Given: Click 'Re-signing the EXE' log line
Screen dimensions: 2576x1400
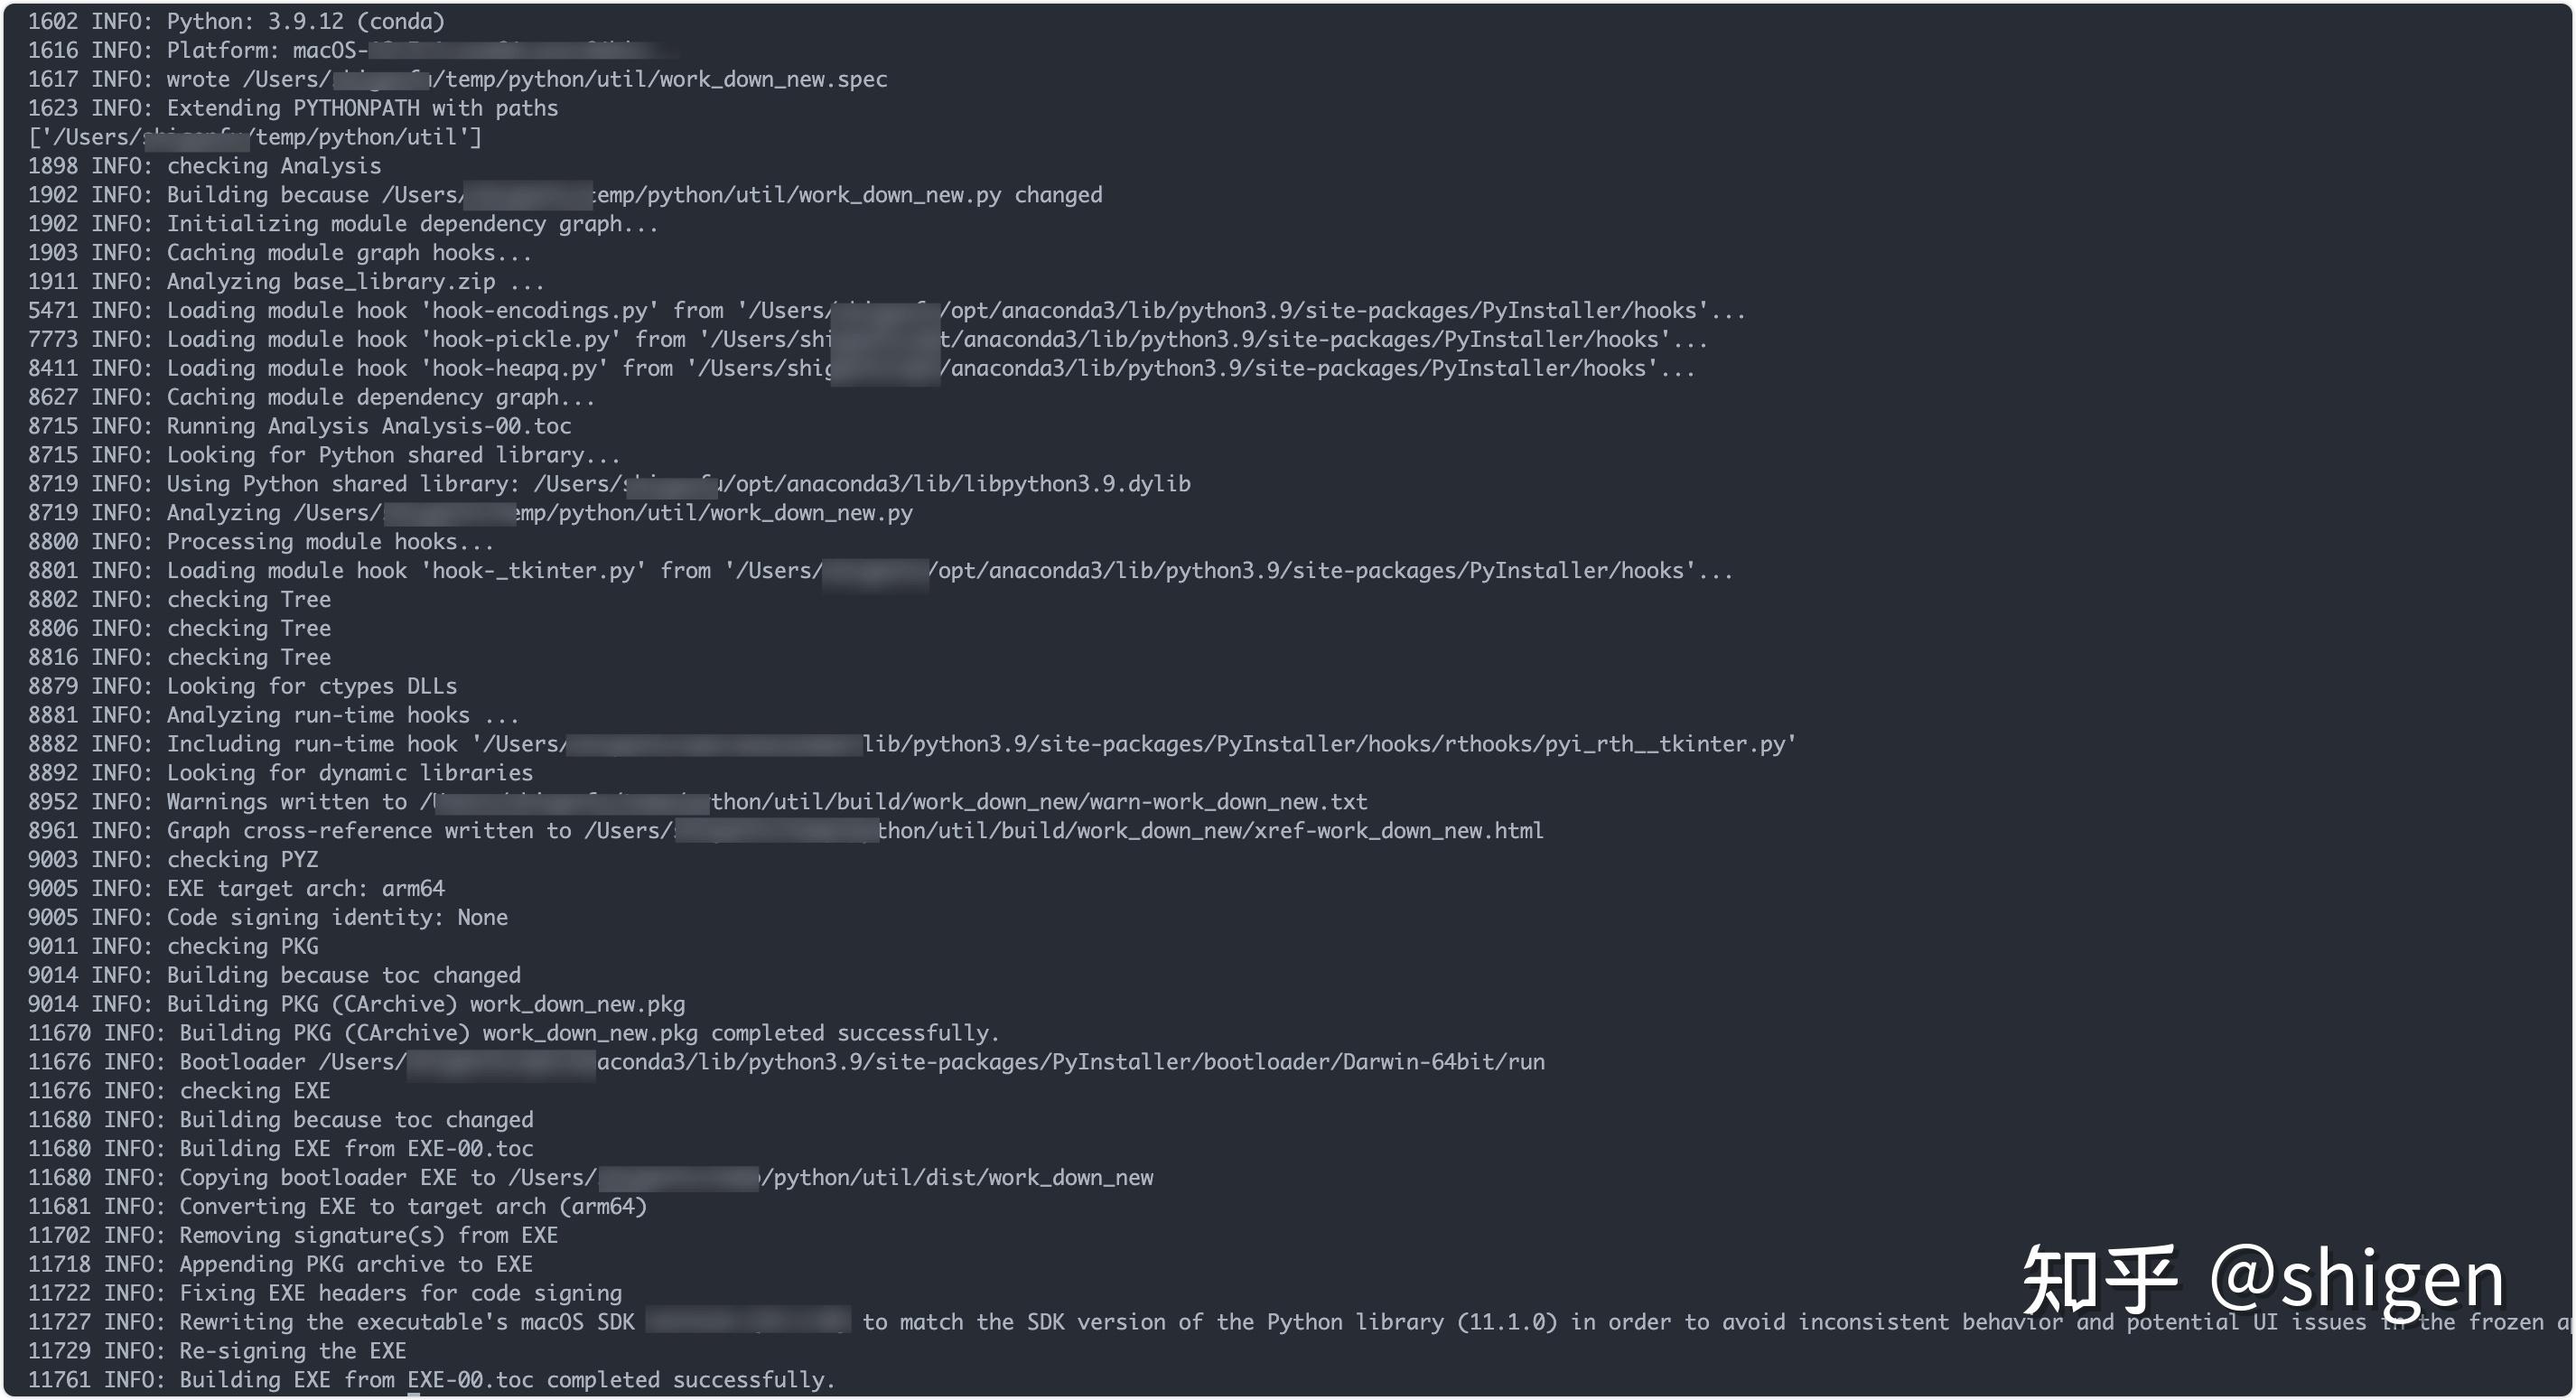Looking at the screenshot, I should pyautogui.click(x=217, y=1351).
